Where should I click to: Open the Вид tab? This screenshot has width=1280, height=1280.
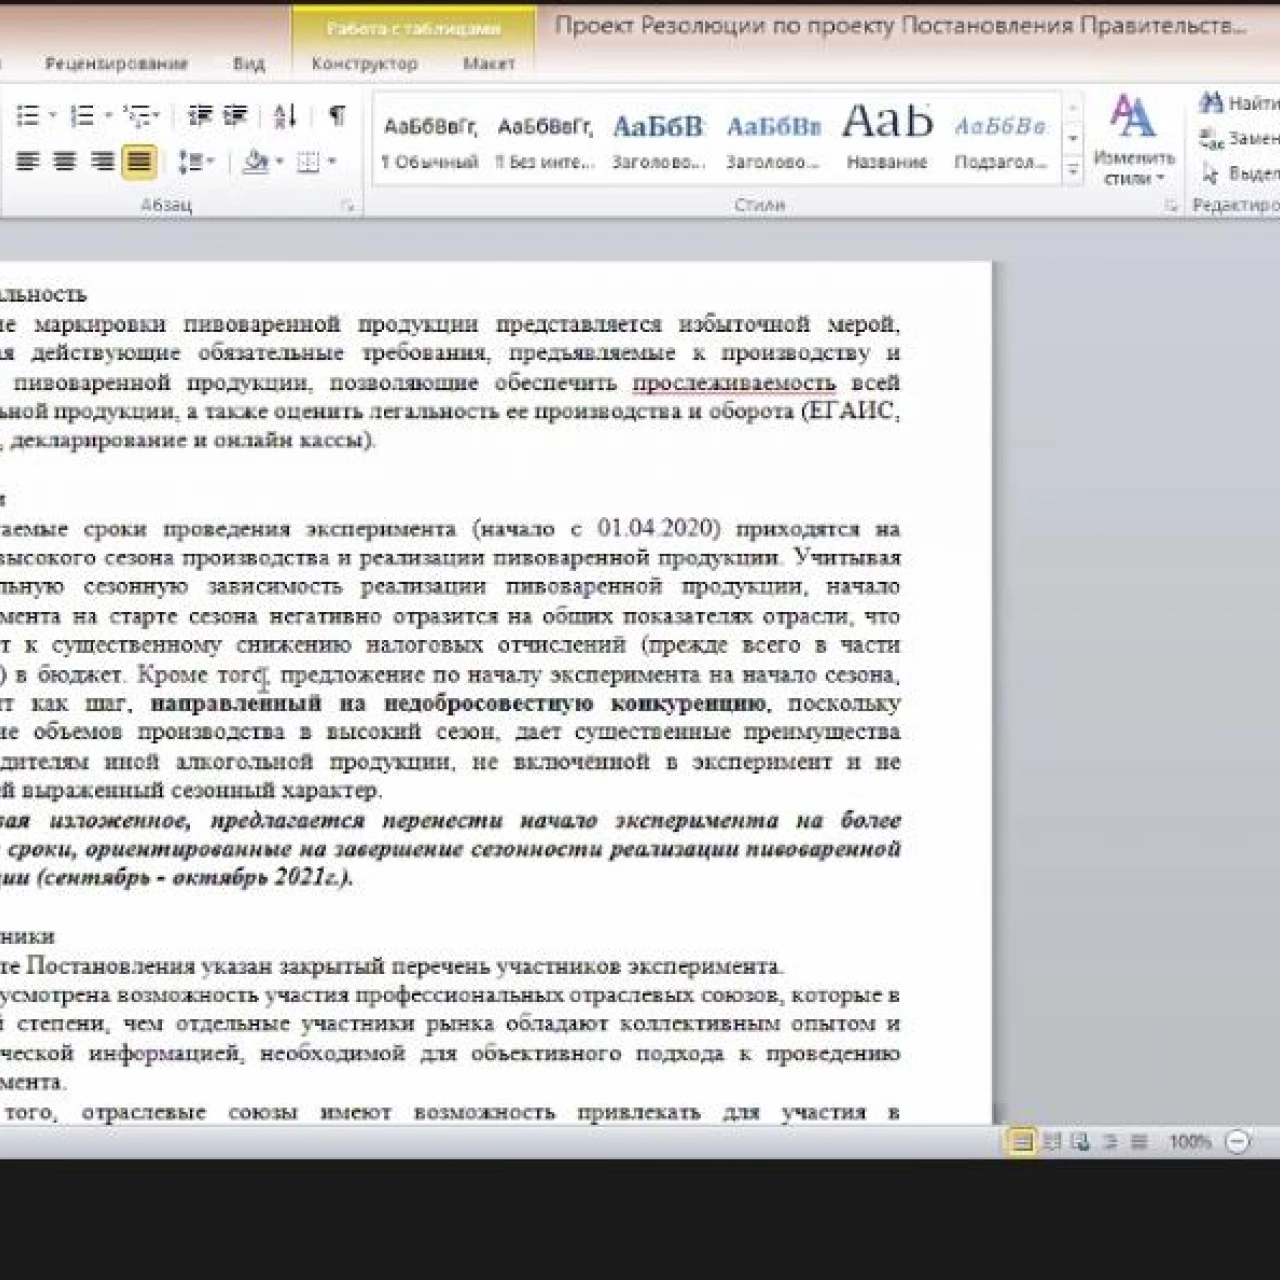tap(249, 64)
